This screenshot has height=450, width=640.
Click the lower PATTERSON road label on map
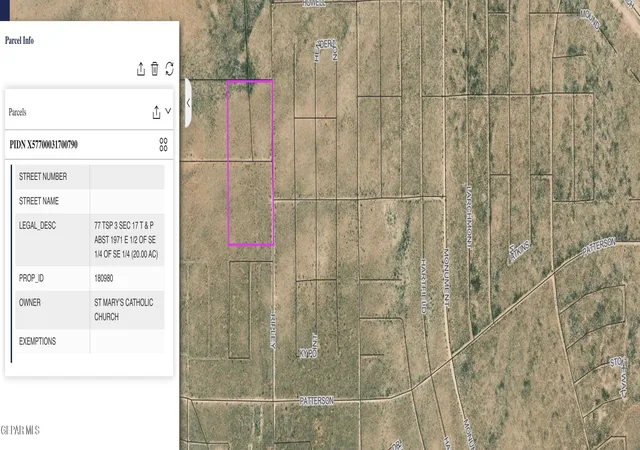coord(316,401)
